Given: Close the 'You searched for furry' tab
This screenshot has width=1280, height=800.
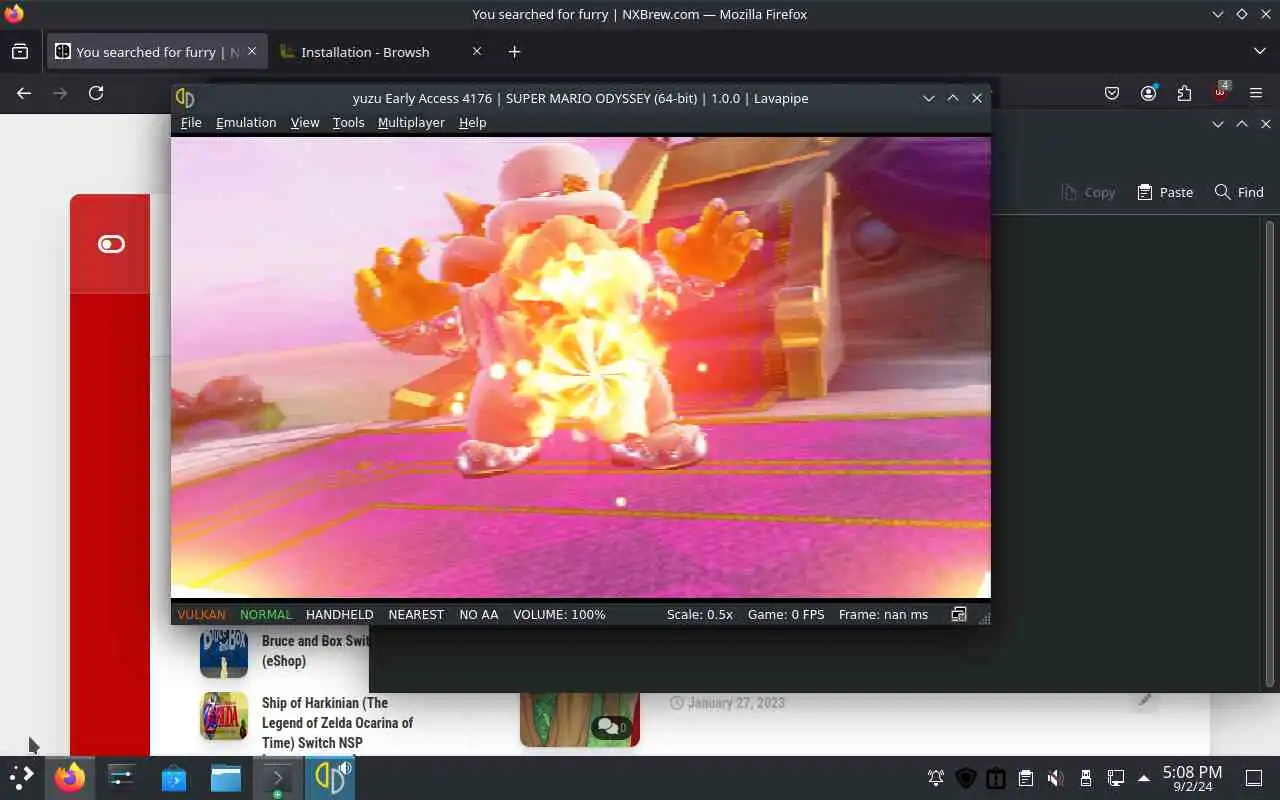Looking at the screenshot, I should coord(252,51).
